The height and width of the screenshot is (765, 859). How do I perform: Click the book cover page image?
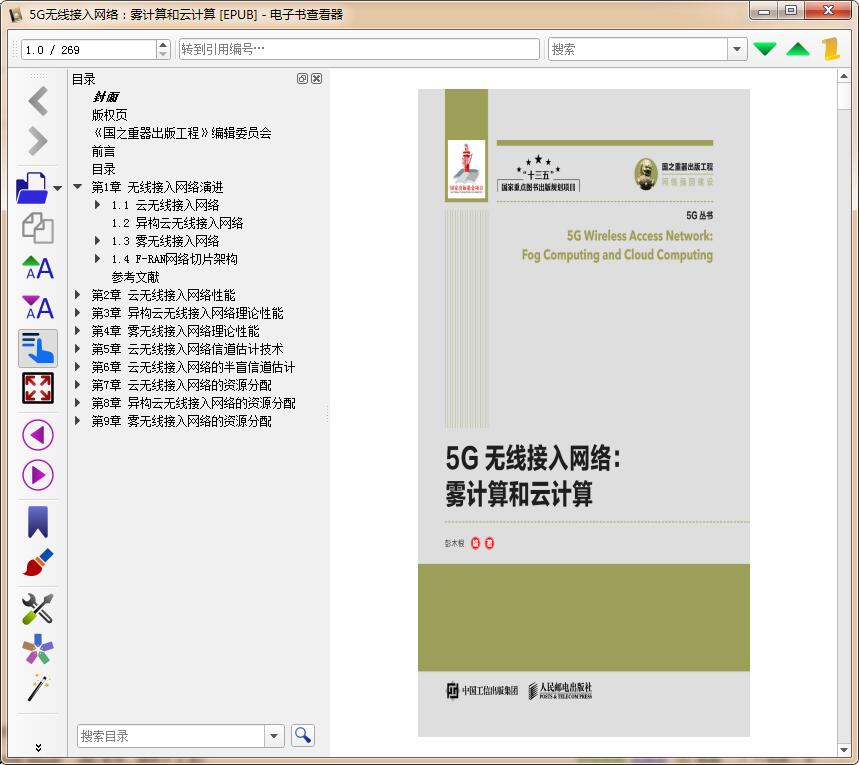(x=583, y=413)
